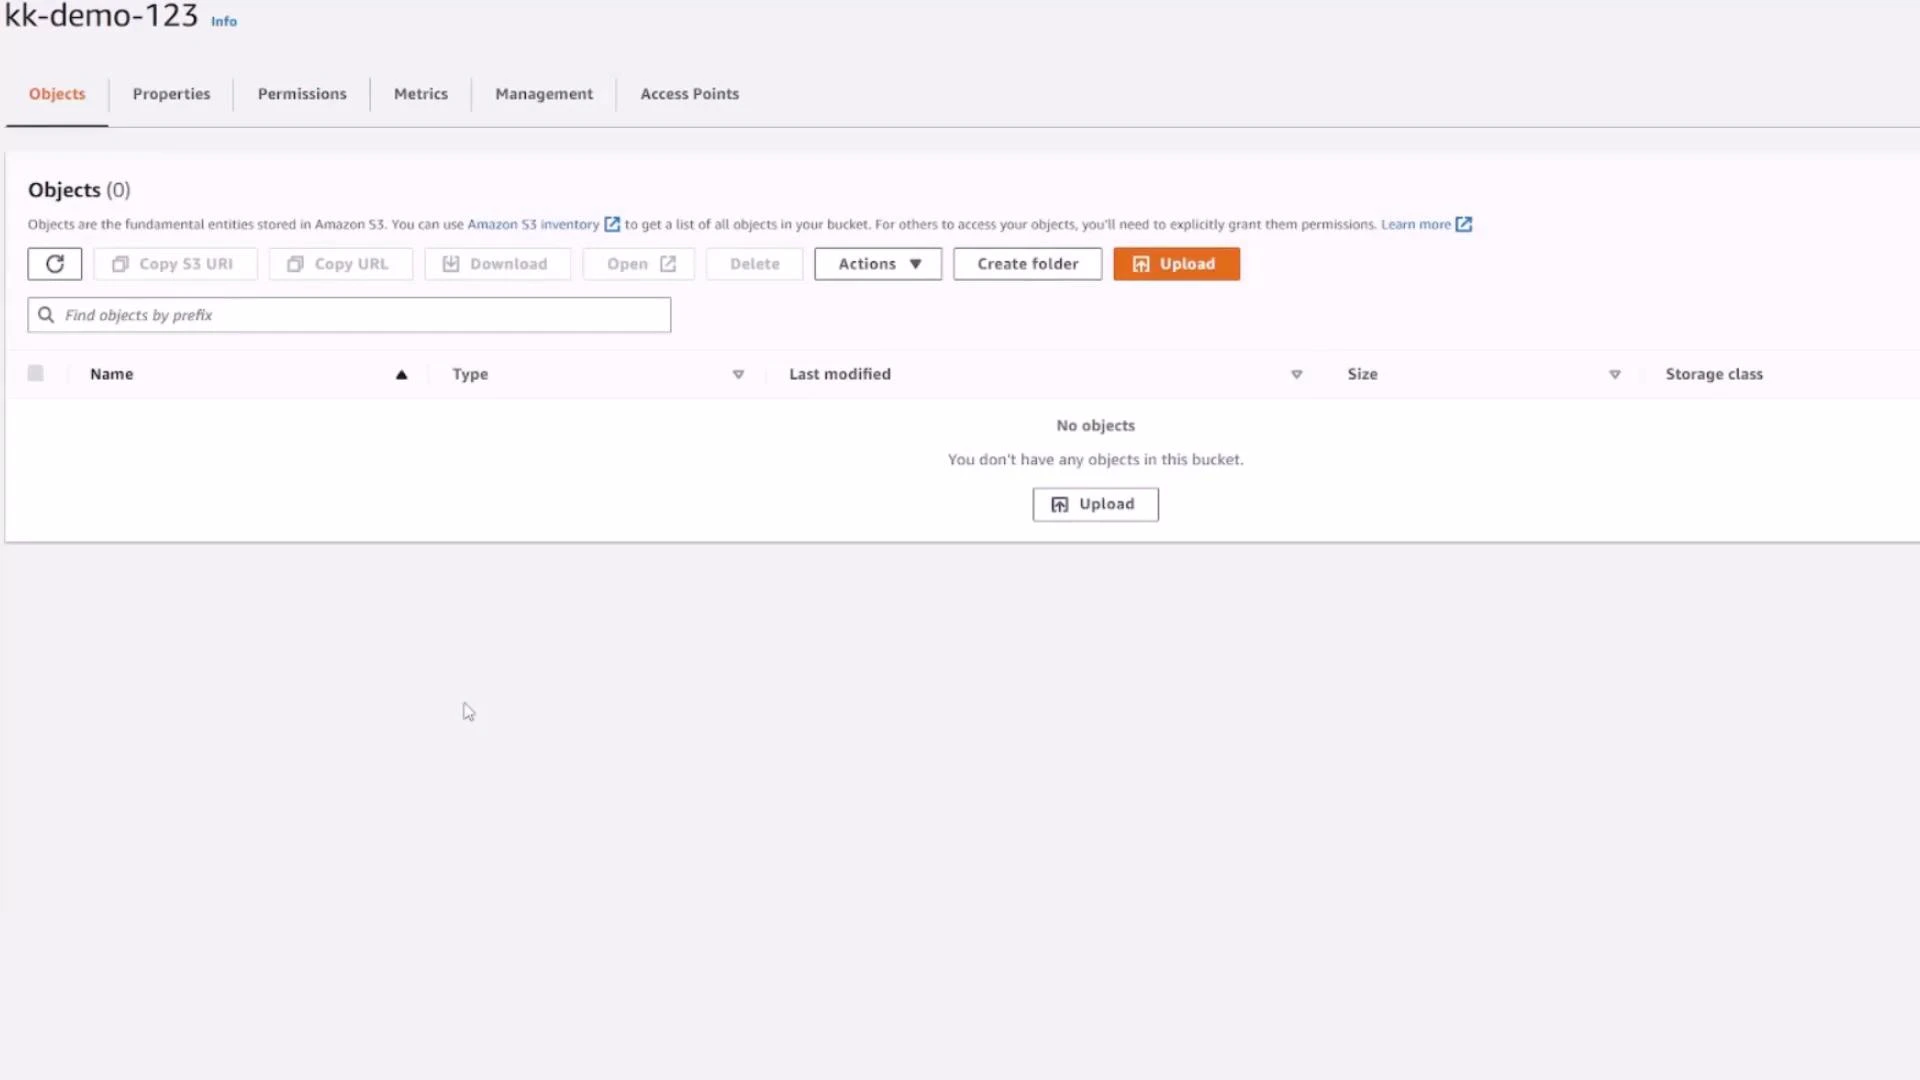The width and height of the screenshot is (1920, 1080).
Task: Open the Actions dropdown
Action: tap(877, 263)
